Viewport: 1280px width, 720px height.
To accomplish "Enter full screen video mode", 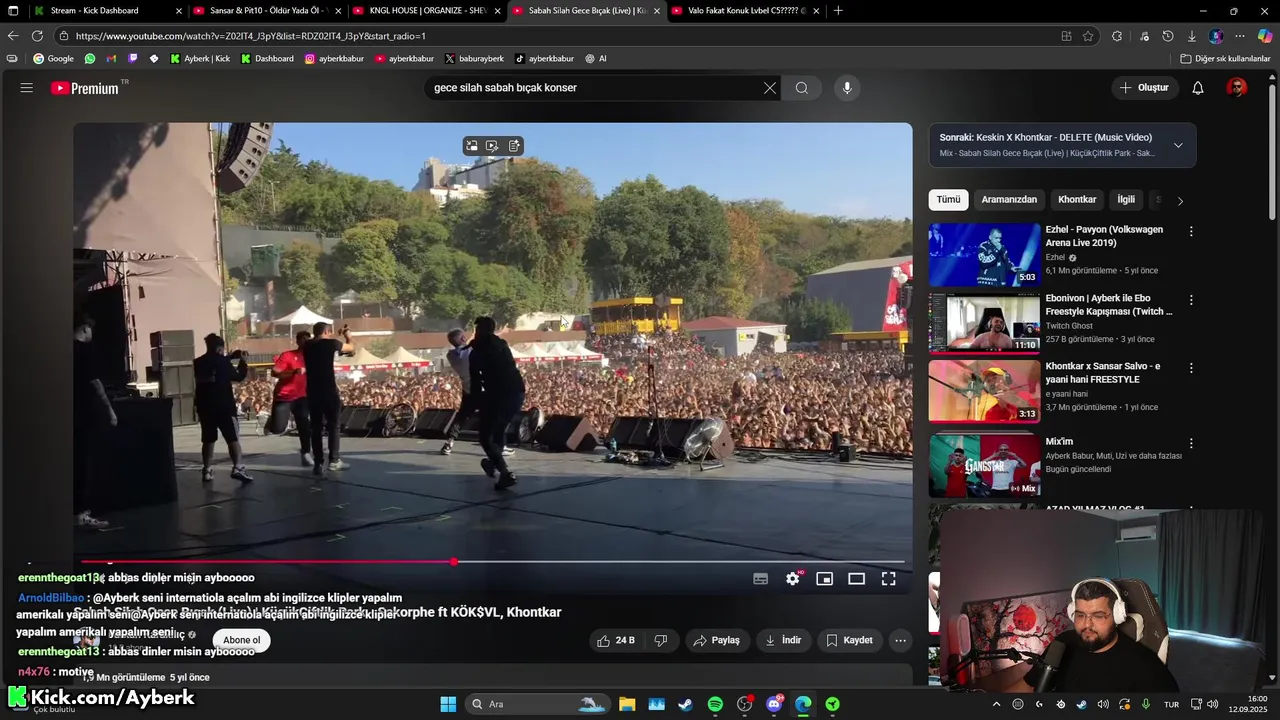I will (x=888, y=578).
